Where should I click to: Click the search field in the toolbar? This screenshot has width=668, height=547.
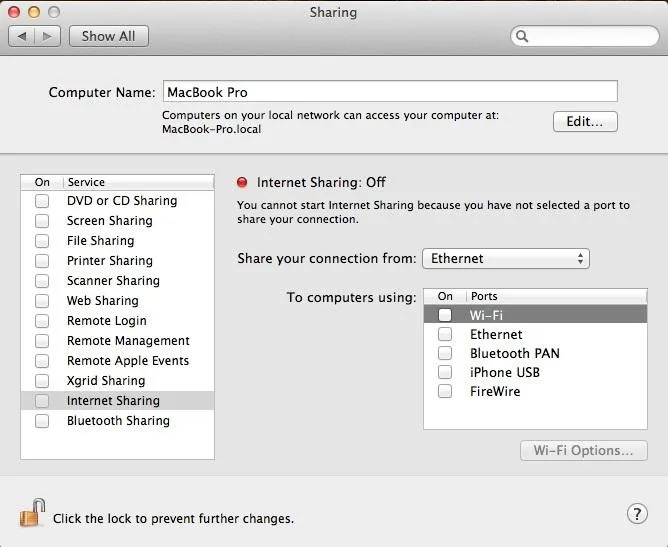click(x=584, y=36)
